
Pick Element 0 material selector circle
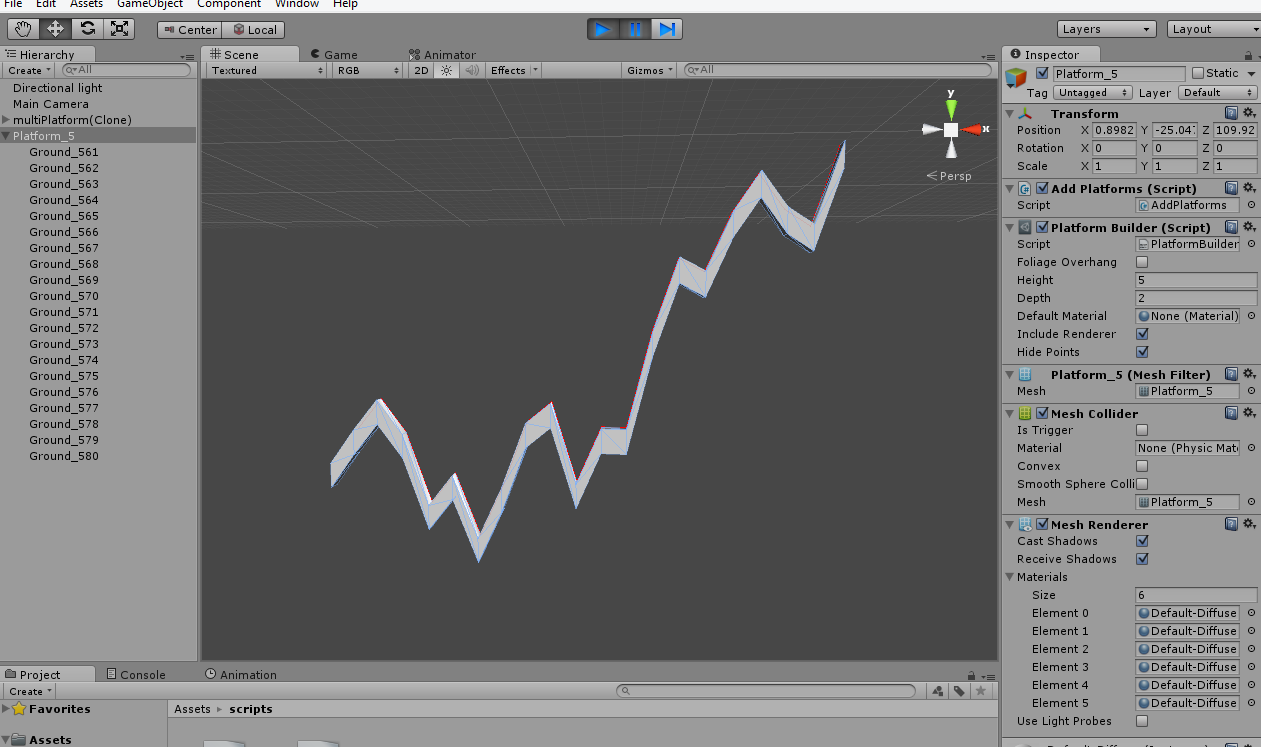point(1251,613)
